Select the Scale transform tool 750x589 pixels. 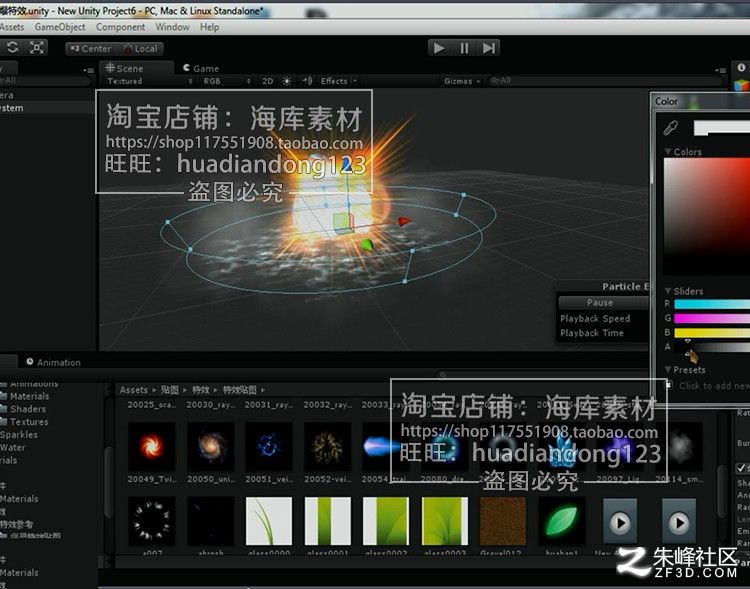(37, 47)
